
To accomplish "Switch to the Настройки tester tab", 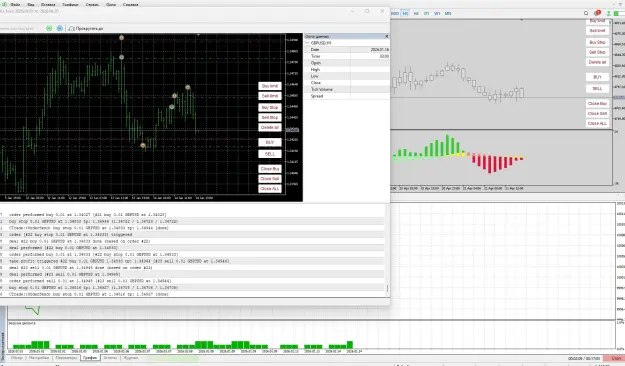I will coord(39,358).
